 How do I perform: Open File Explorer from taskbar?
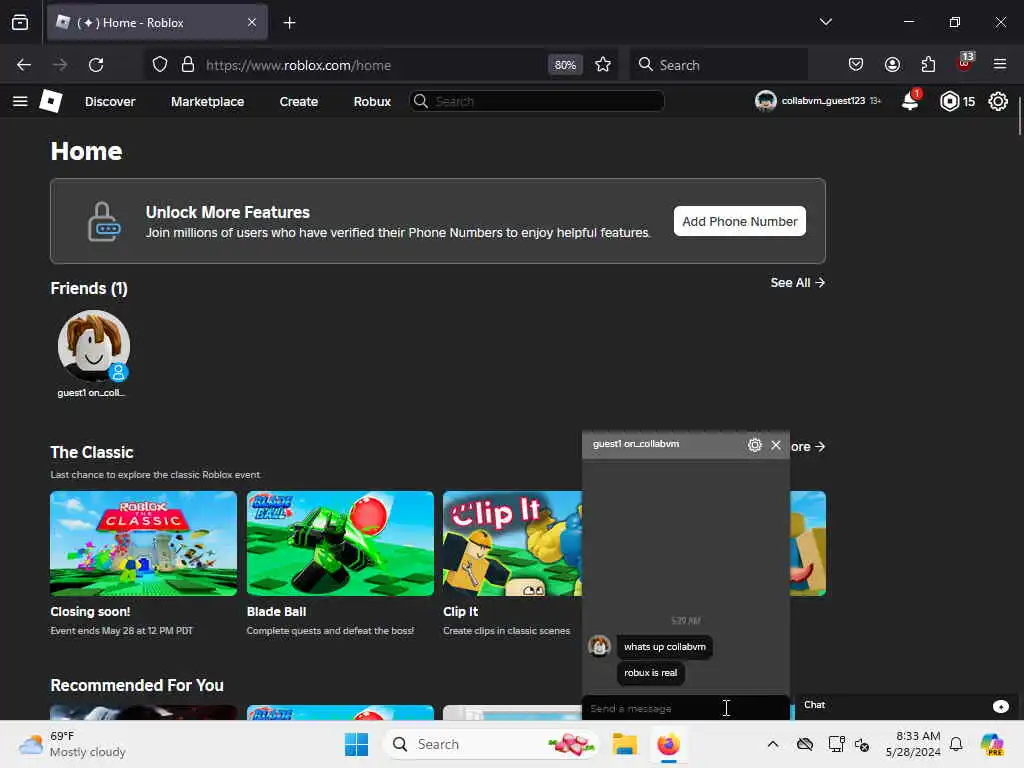(624, 744)
